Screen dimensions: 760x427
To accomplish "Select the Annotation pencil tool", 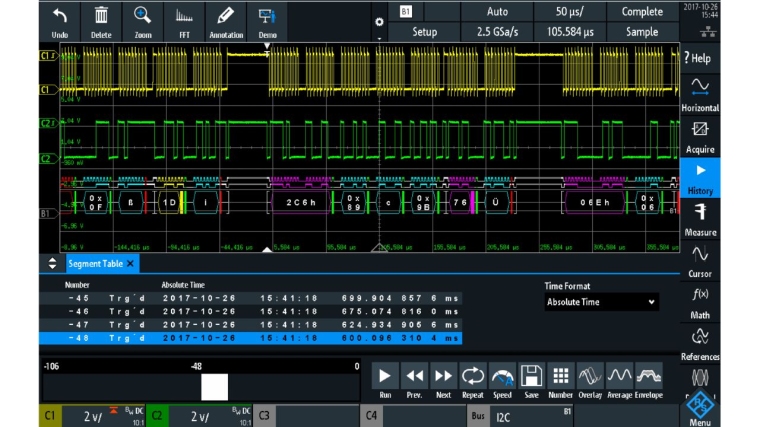I will click(x=225, y=20).
